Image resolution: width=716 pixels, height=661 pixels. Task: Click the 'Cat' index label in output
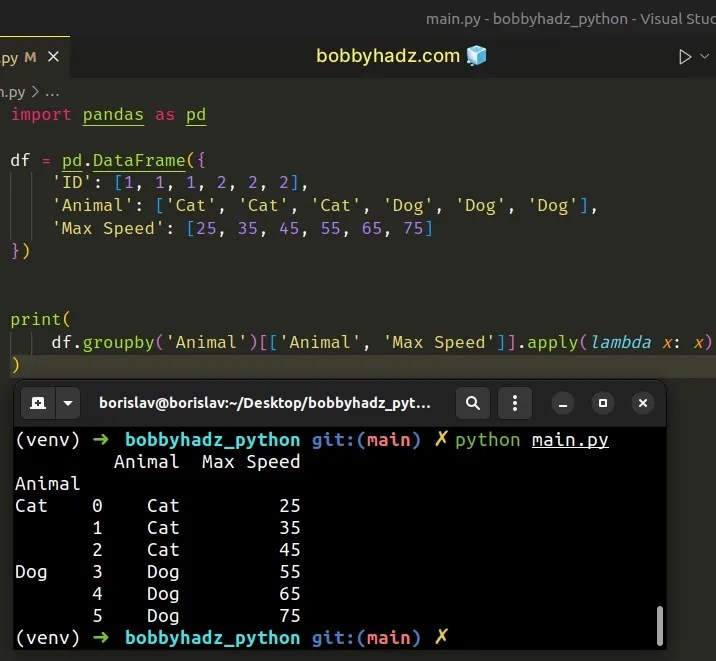click(31, 506)
